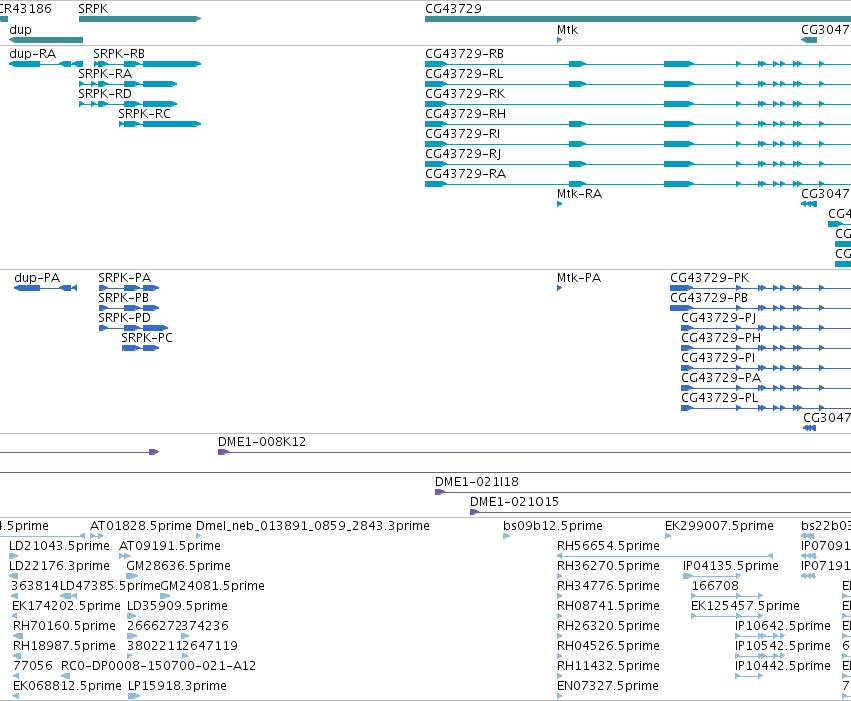Select transcript CG43729-RK

(x=465, y=94)
